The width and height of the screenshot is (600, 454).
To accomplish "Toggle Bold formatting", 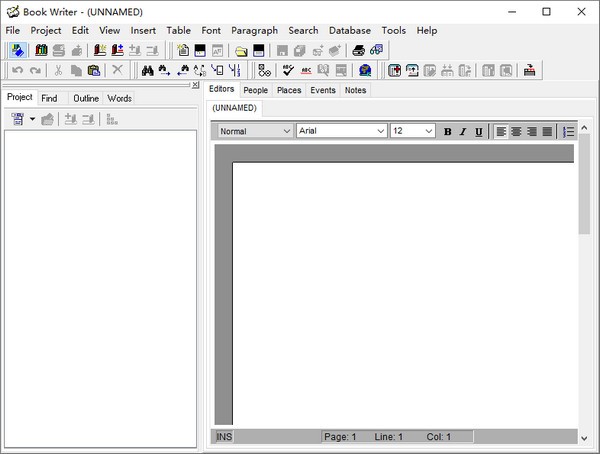I will point(447,131).
